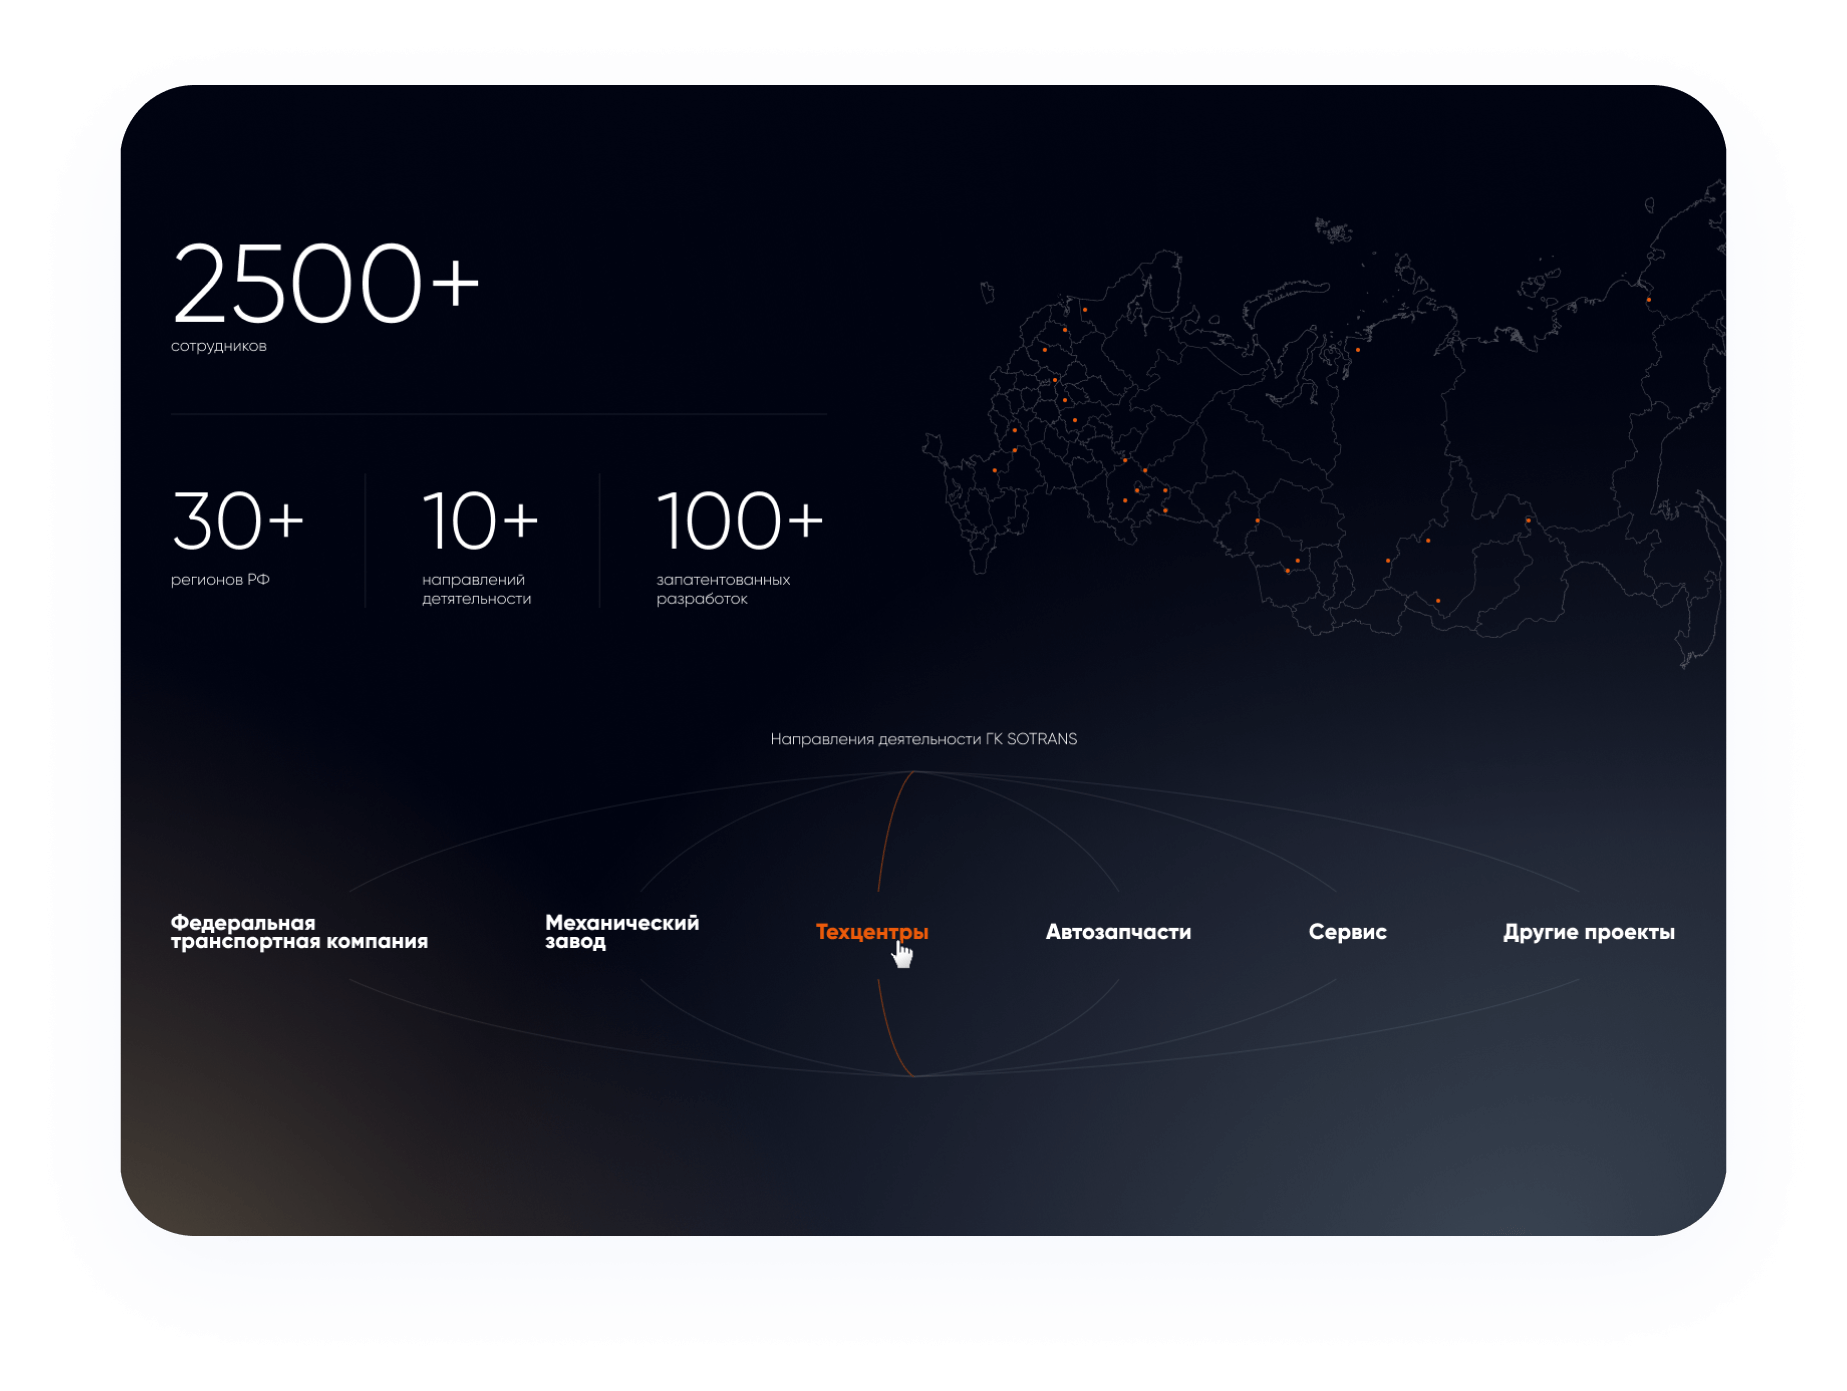The image size is (1847, 1391).
Task: Click the westernmost orange map marker
Action: [x=995, y=470]
